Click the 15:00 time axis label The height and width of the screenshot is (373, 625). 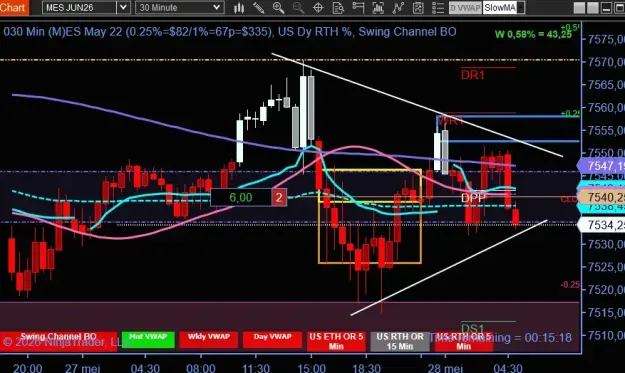(311, 368)
